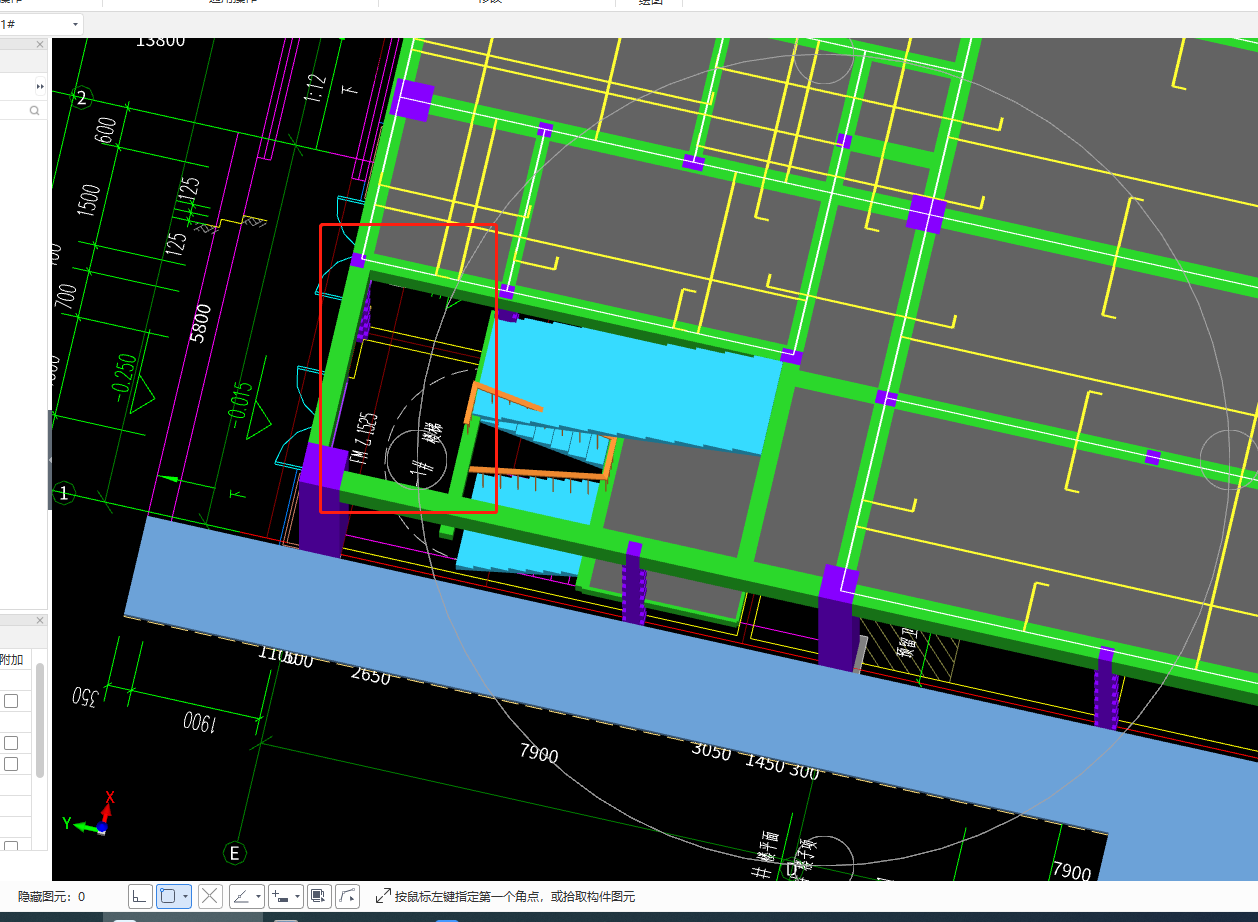Toggle the cross snap icon
The width and height of the screenshot is (1258, 922).
tap(210, 896)
